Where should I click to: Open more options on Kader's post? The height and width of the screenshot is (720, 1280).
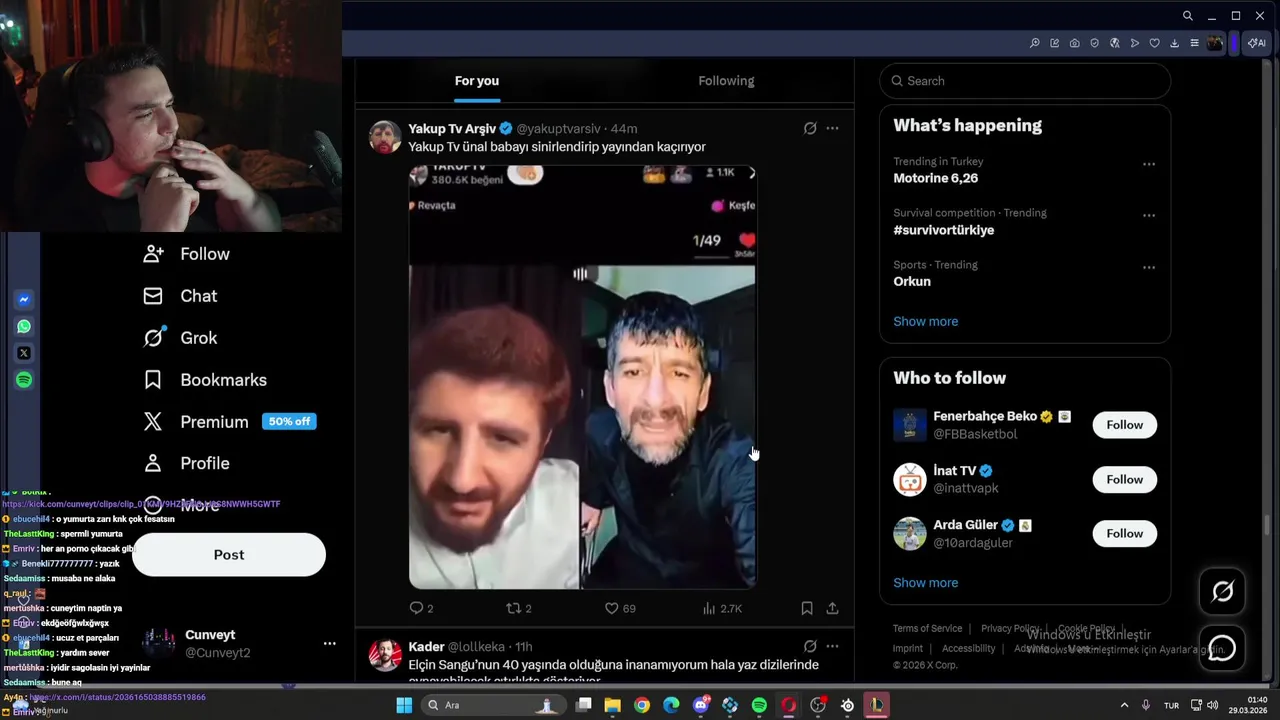[832, 646]
